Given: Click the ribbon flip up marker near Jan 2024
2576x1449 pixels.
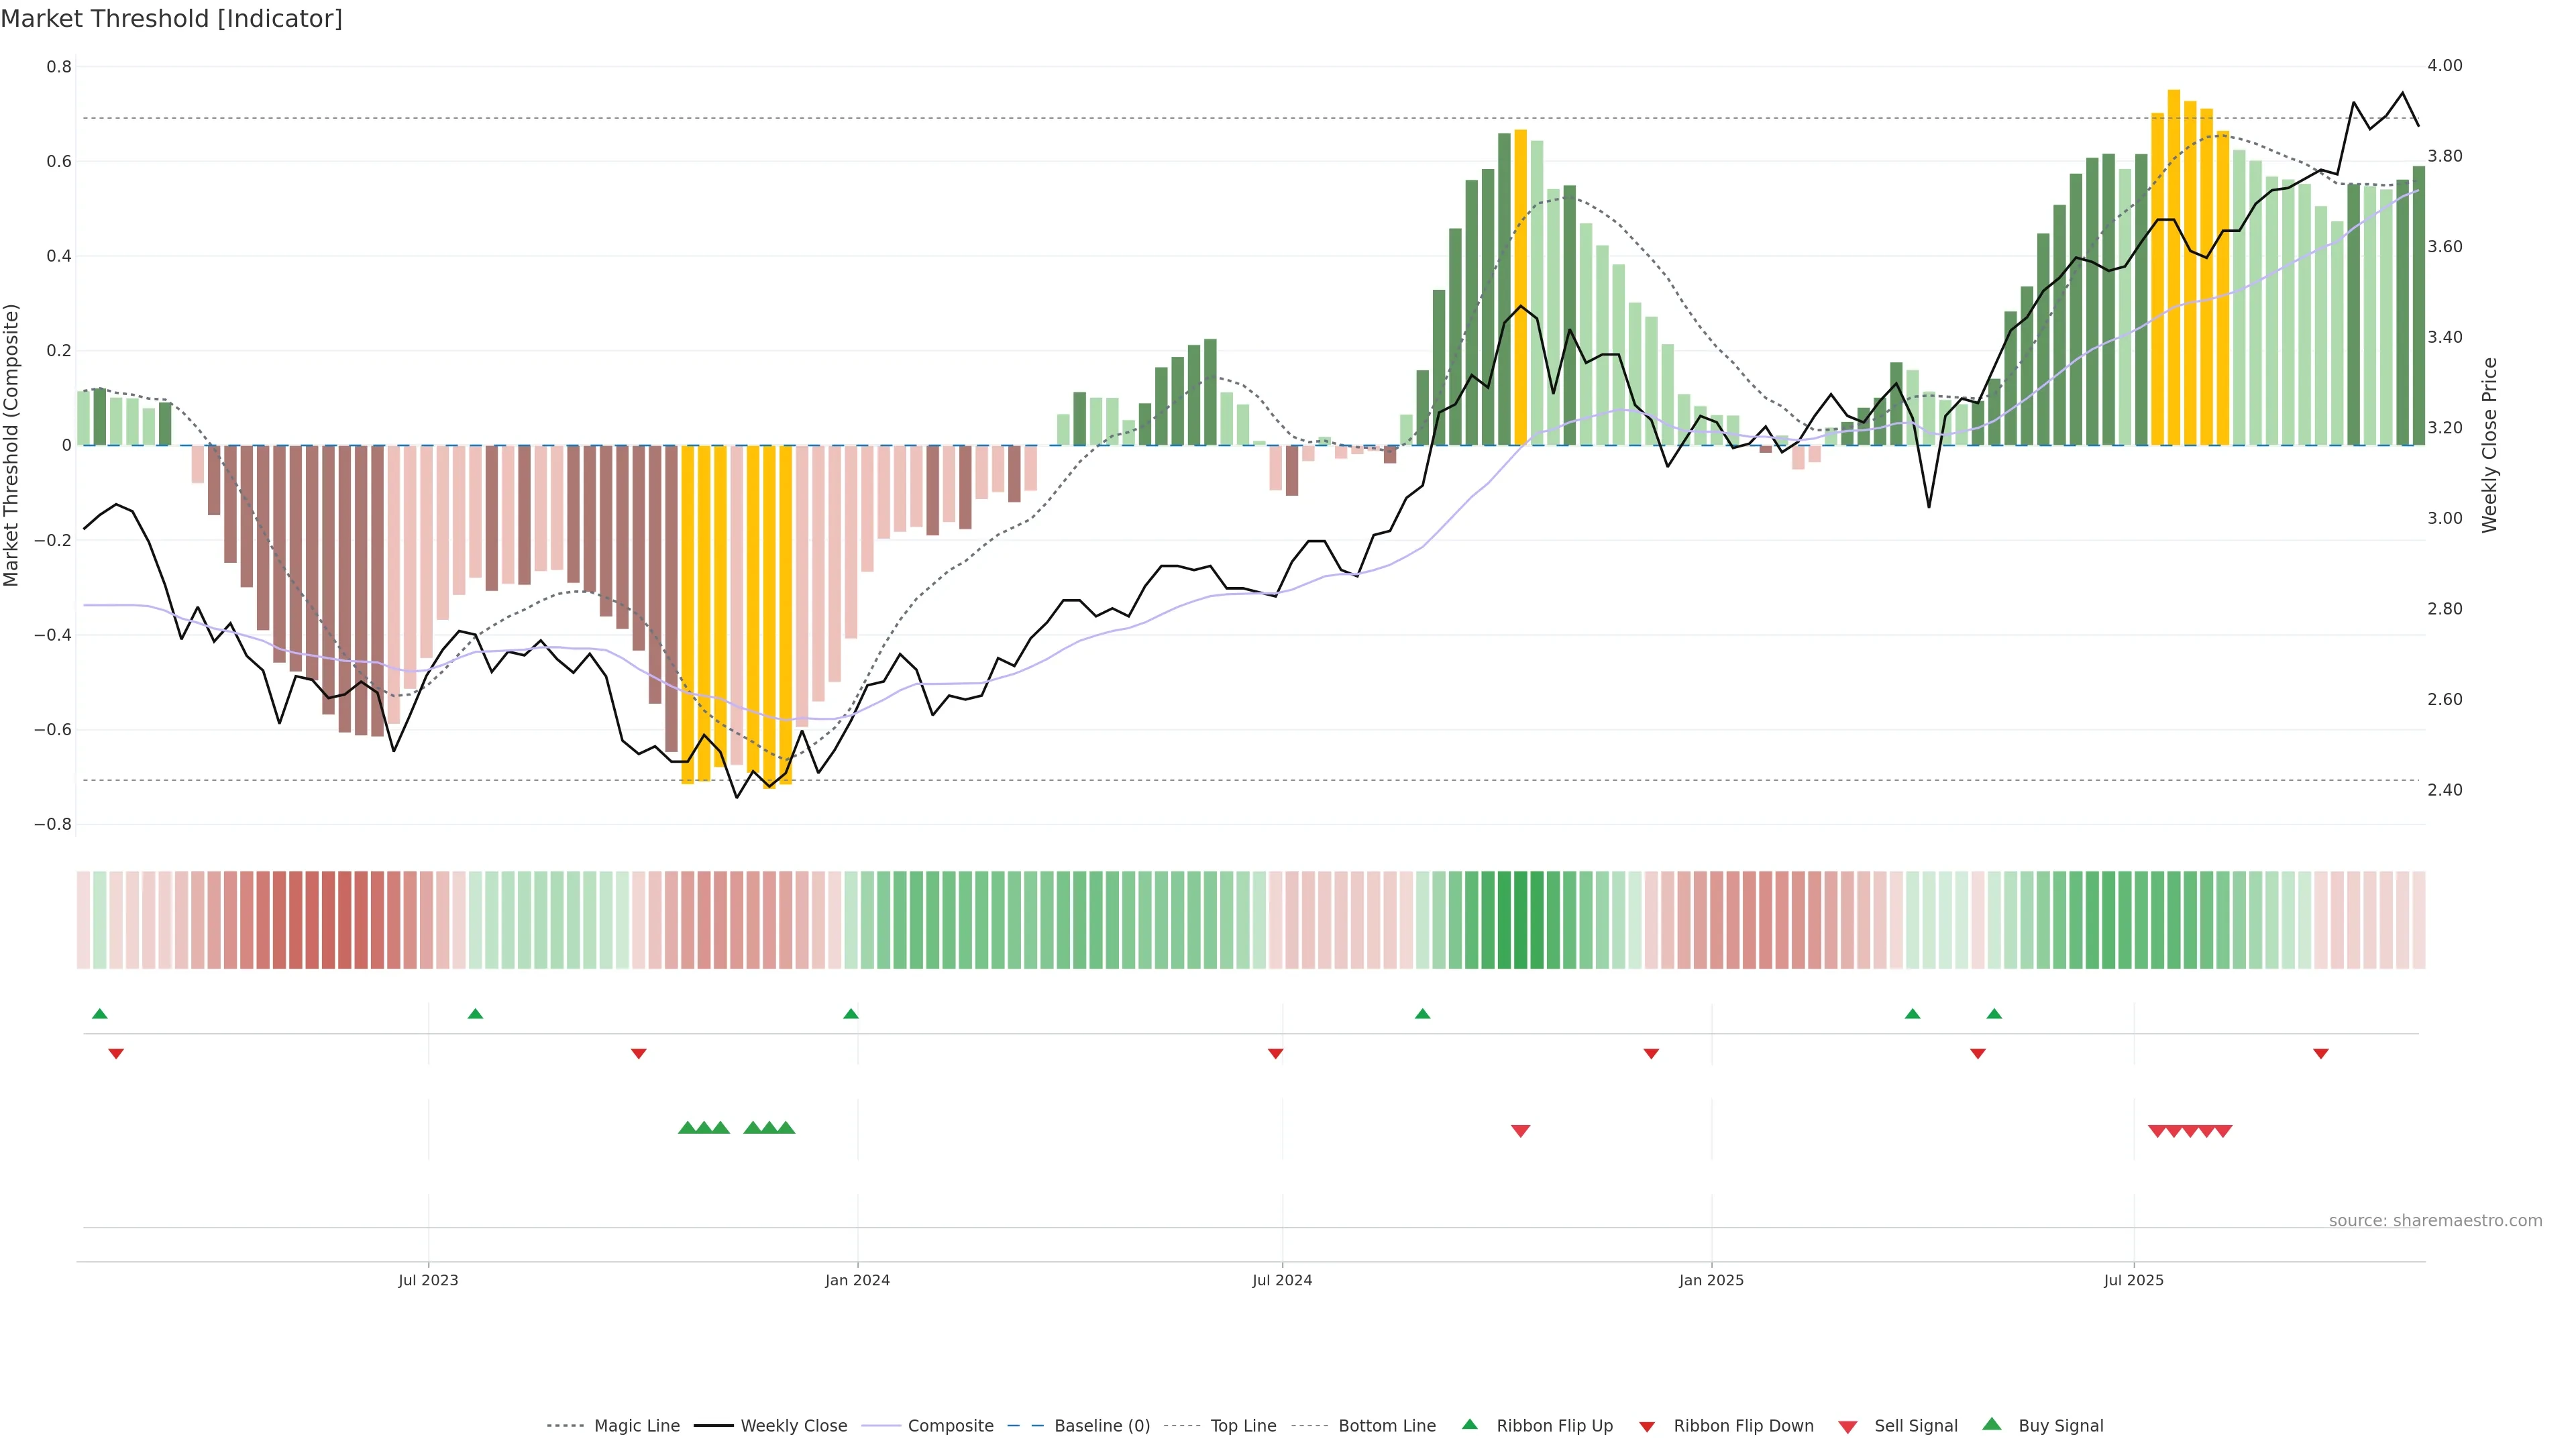Looking at the screenshot, I should pos(850,1014).
